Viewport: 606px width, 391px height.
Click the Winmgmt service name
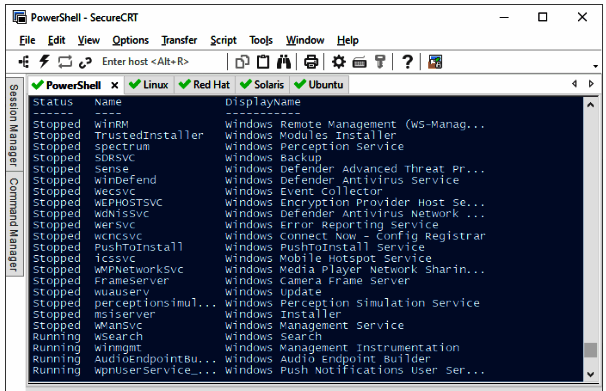pos(118,348)
